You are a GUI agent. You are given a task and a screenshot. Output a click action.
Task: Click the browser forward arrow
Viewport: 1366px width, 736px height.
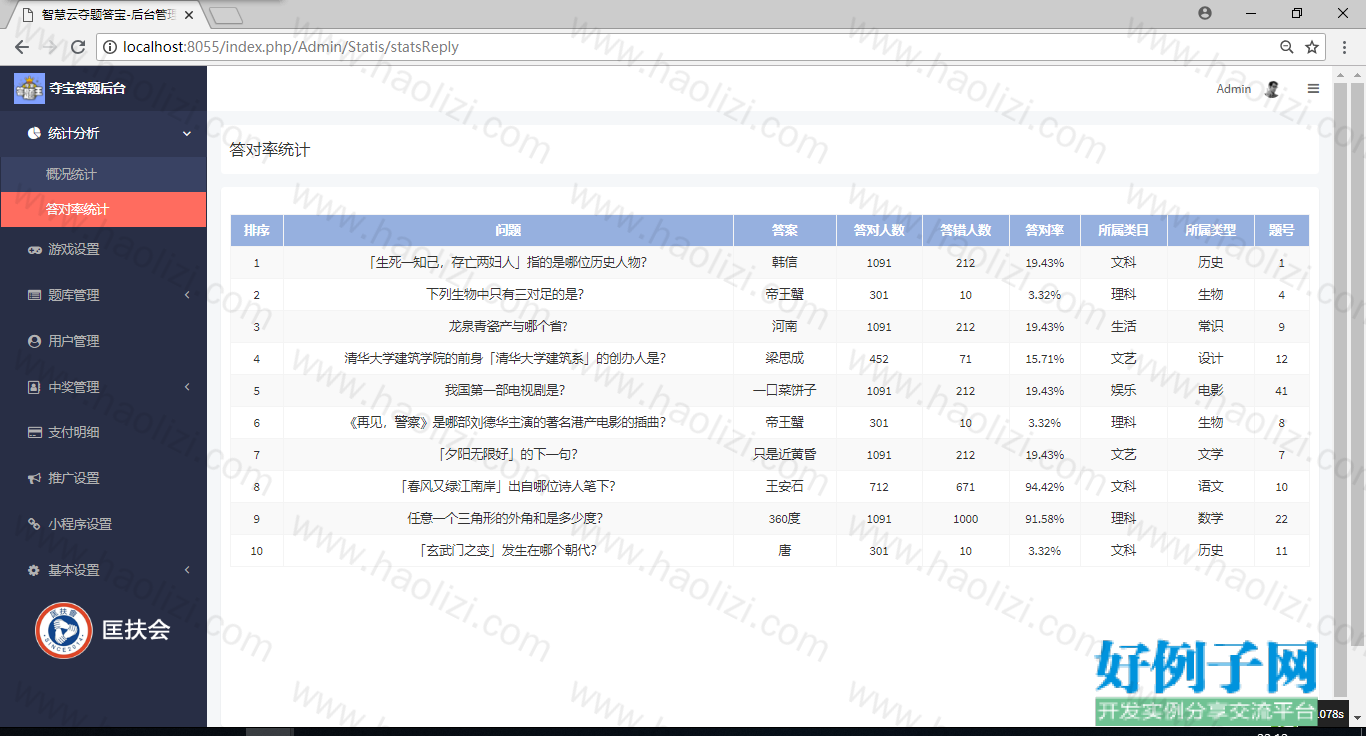pos(49,47)
